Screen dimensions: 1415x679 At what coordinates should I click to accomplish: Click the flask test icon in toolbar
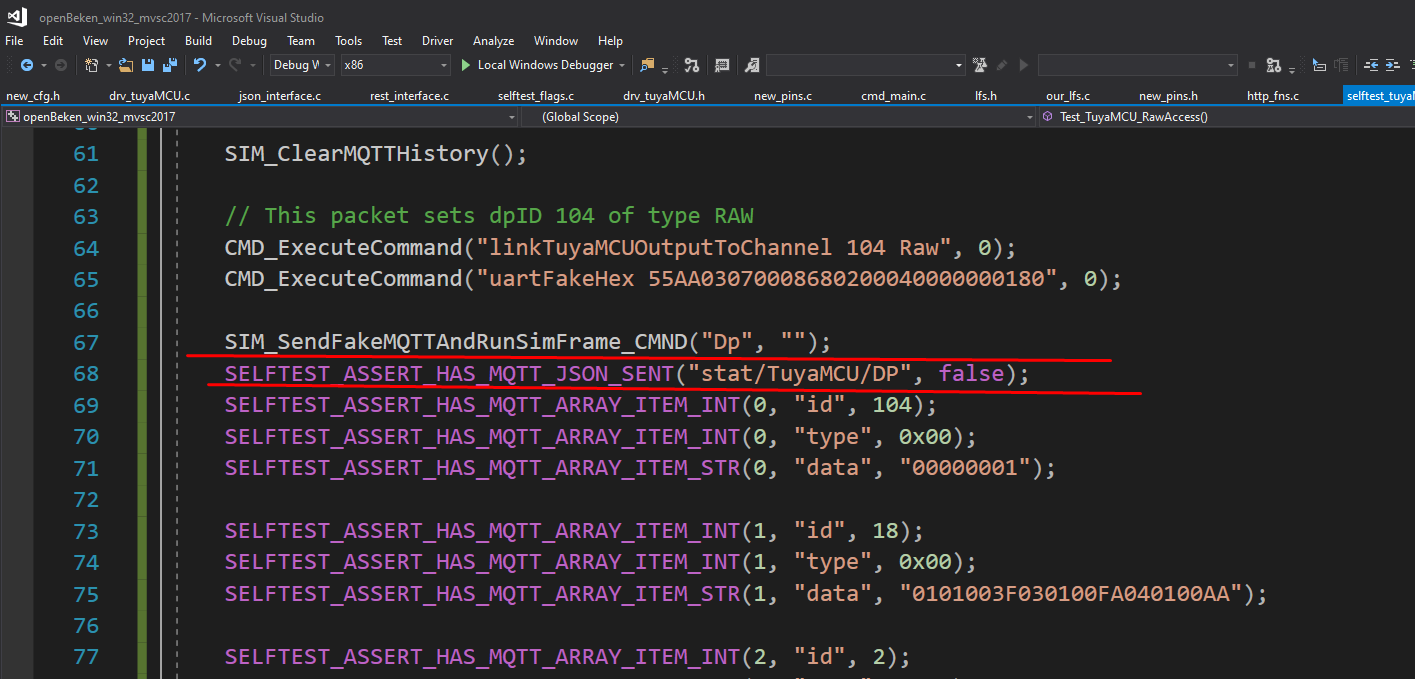979,65
